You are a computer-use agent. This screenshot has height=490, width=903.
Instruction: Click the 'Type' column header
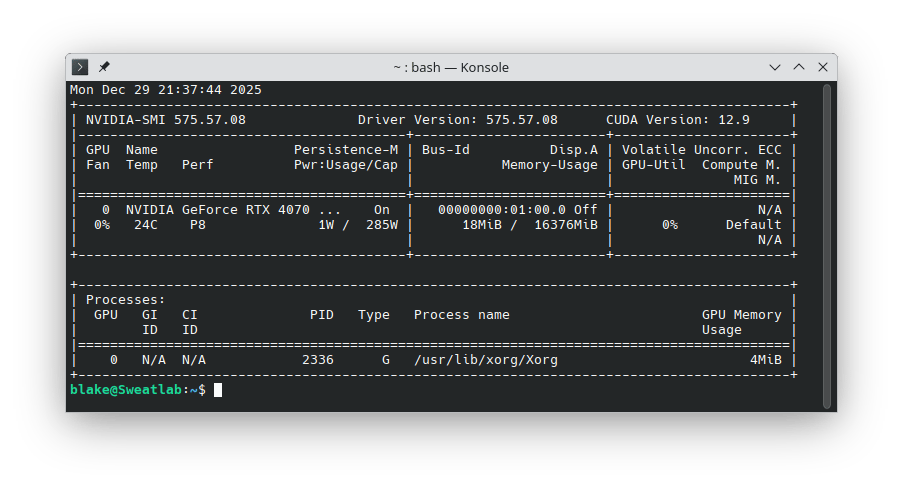[374, 315]
